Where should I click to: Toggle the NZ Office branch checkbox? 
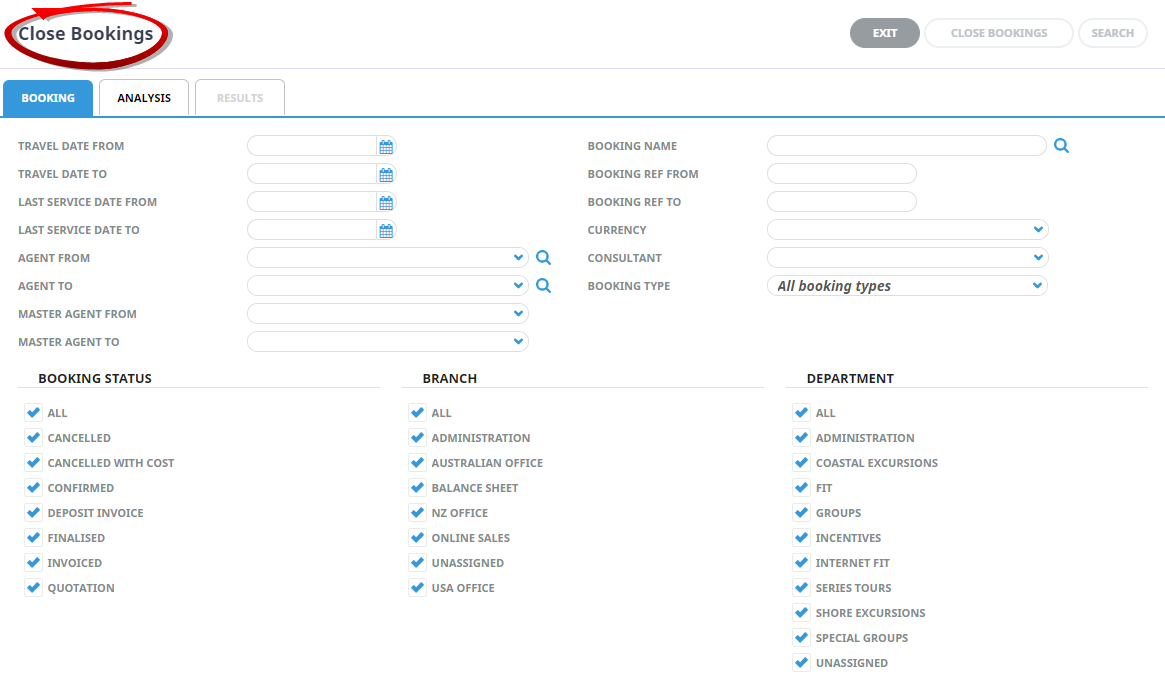coord(417,513)
